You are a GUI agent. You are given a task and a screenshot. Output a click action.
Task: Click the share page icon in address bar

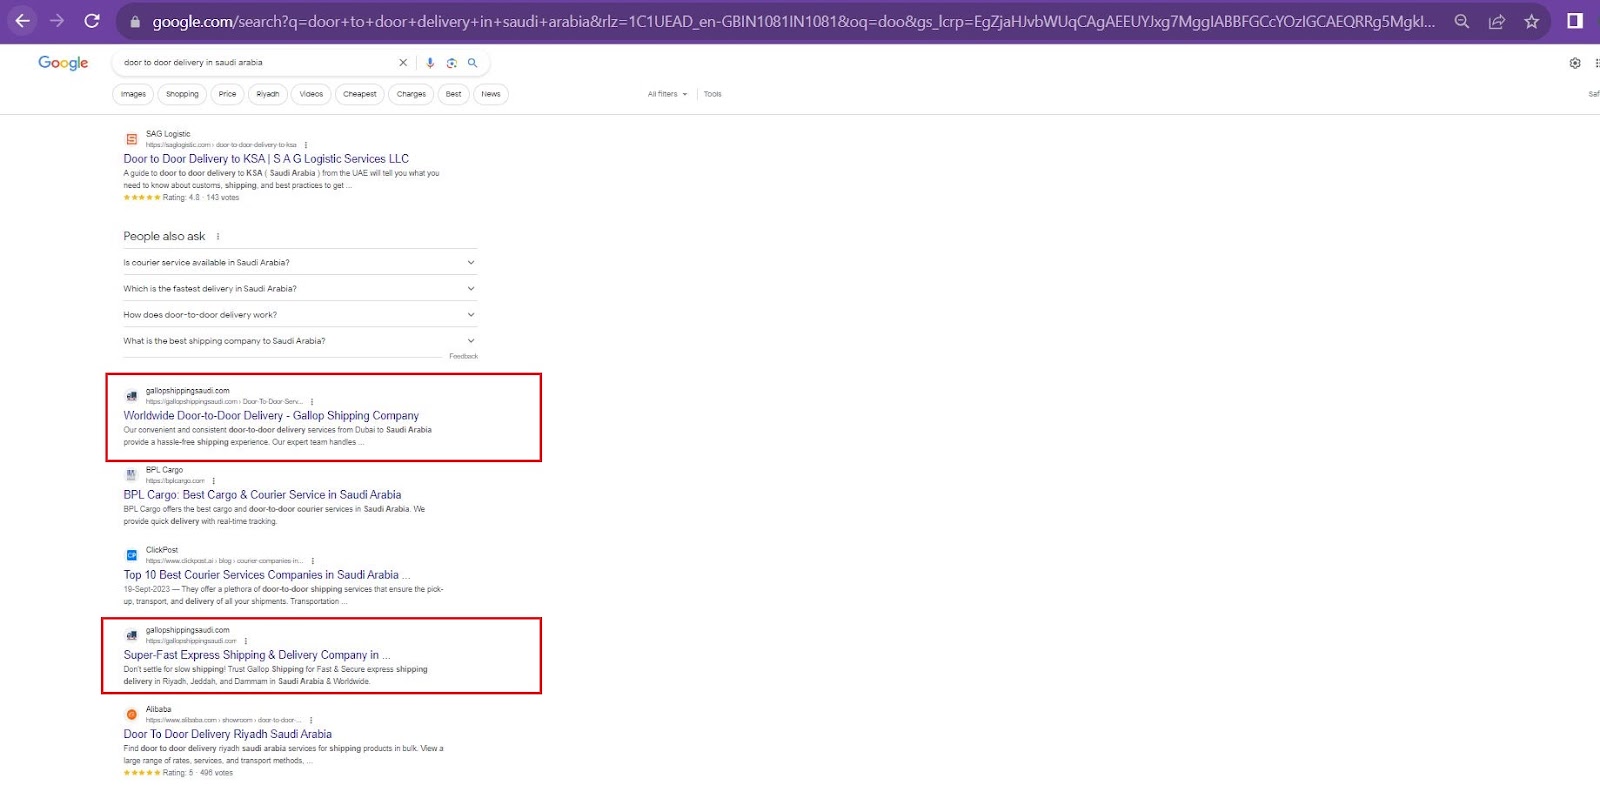click(1497, 21)
